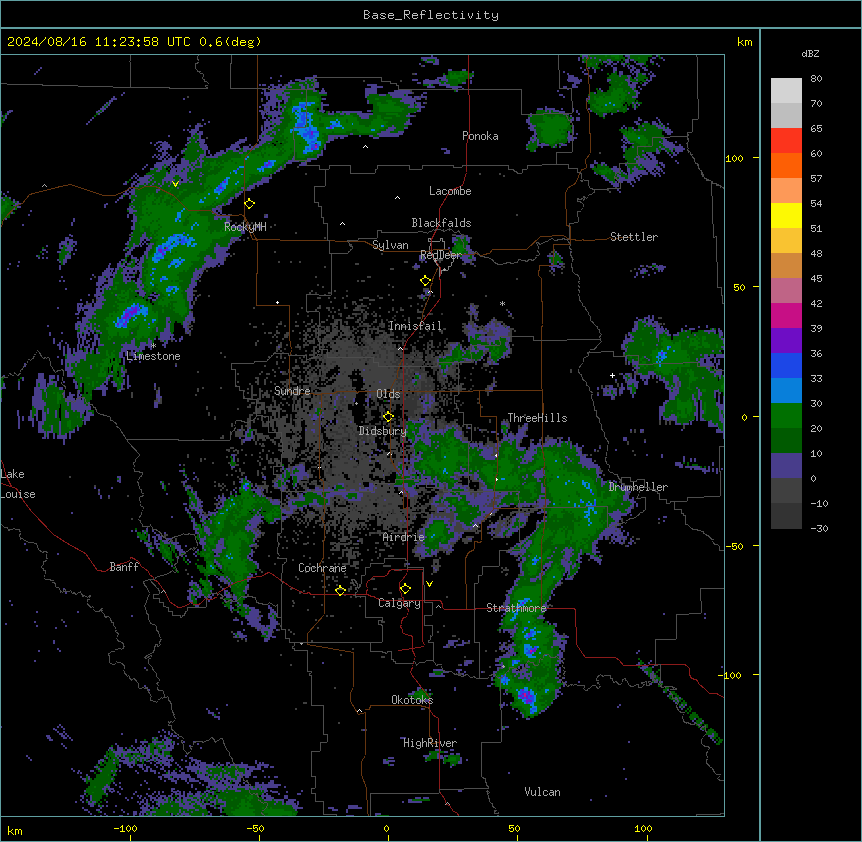This screenshot has height=842, width=862.
Task: Select the Innisfail label
Action: coord(415,326)
